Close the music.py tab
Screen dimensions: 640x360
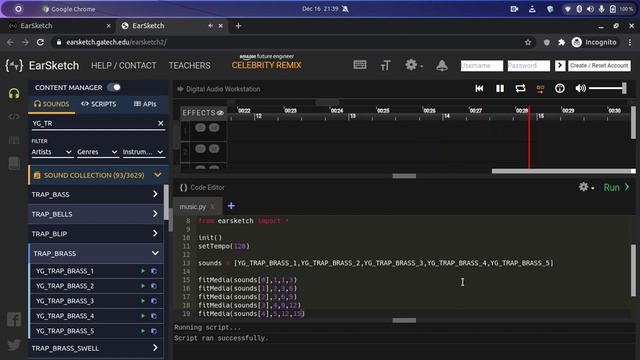[x=213, y=207]
